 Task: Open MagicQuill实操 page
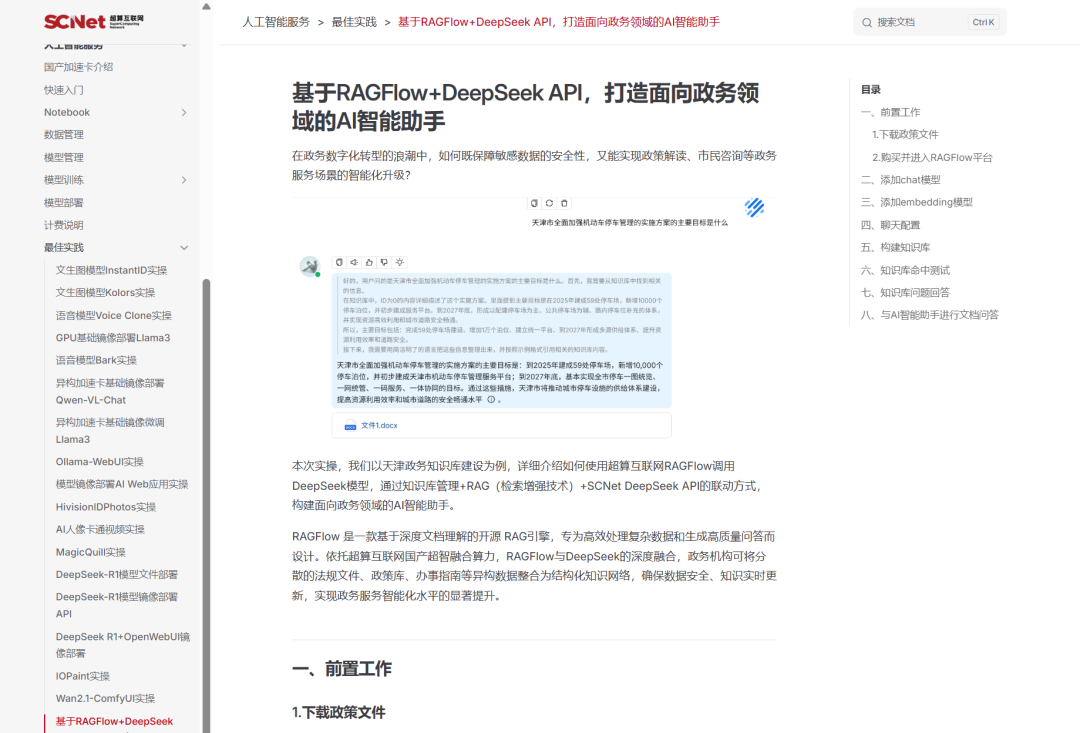point(91,552)
